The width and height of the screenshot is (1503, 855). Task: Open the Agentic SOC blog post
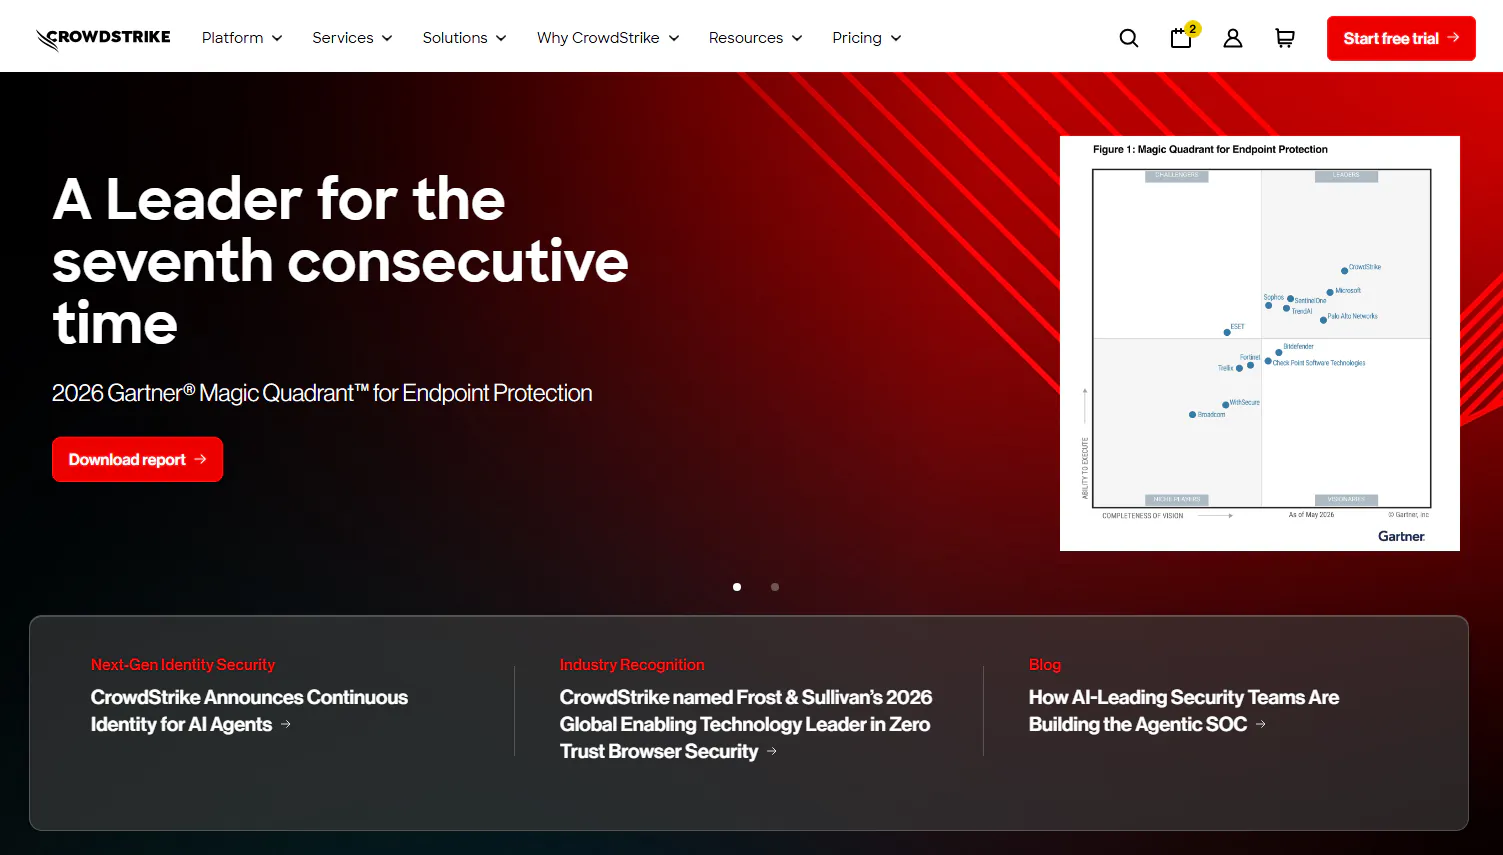1184,711
